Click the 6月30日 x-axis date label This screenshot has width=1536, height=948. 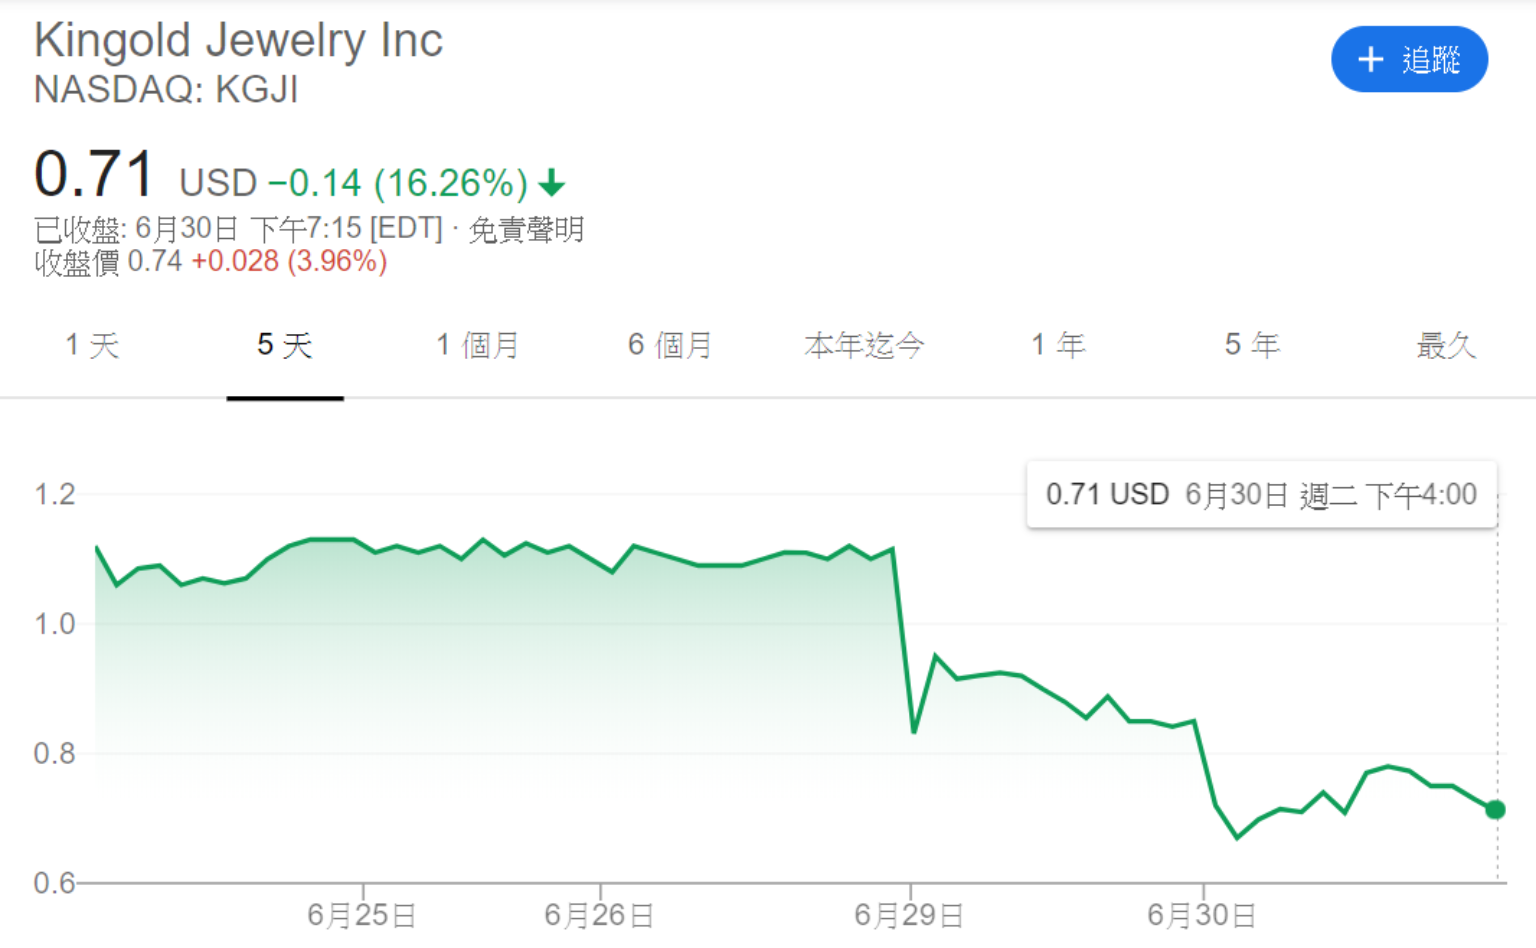coord(1202,915)
